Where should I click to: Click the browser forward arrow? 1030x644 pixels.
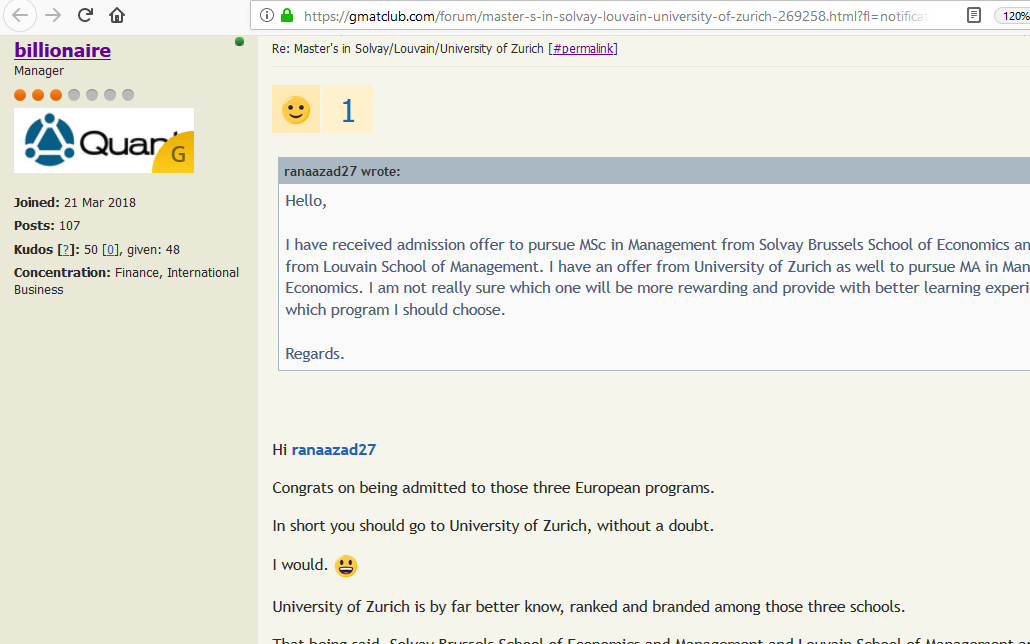(x=53, y=15)
